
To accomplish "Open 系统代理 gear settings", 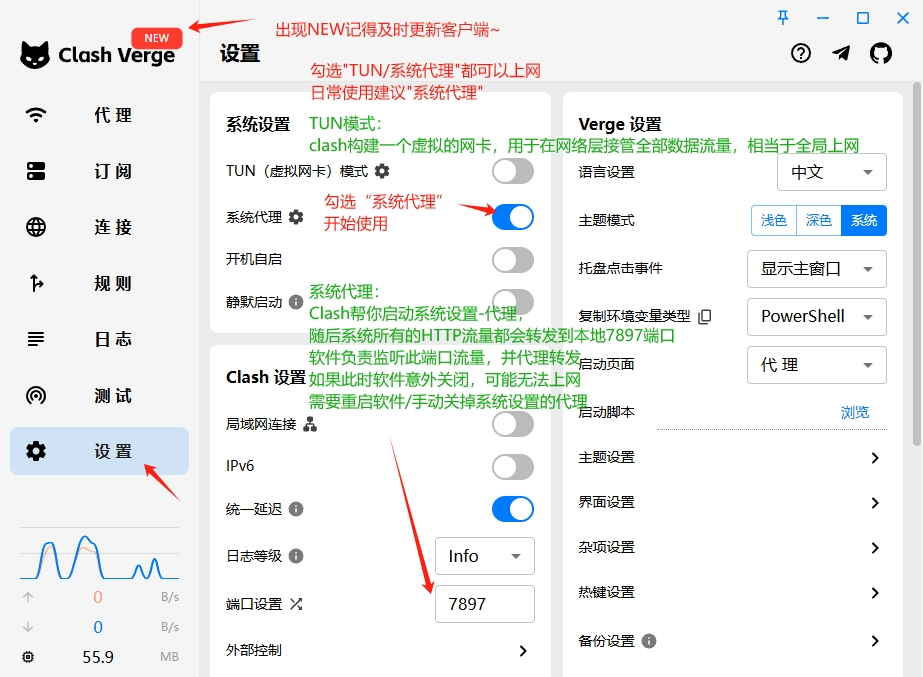I will coord(296,217).
